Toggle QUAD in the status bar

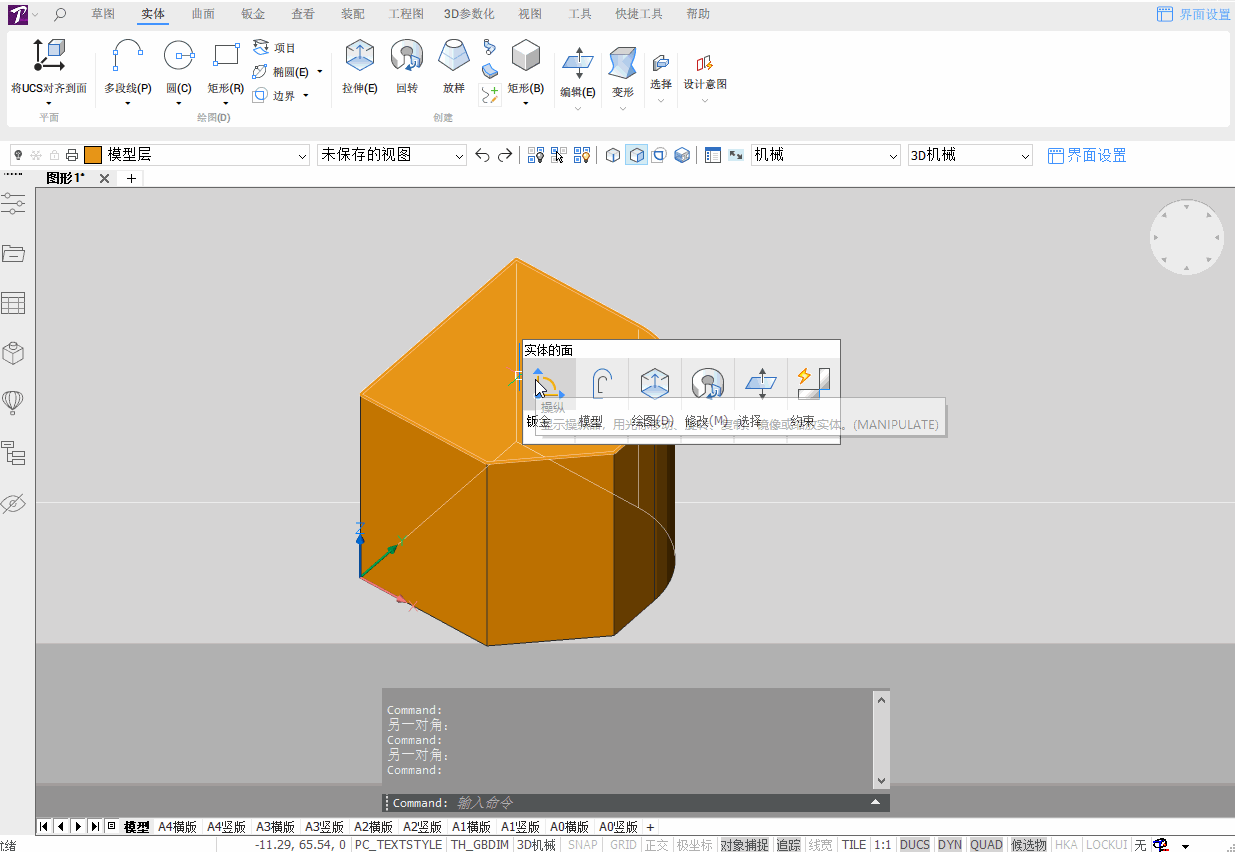coord(986,845)
